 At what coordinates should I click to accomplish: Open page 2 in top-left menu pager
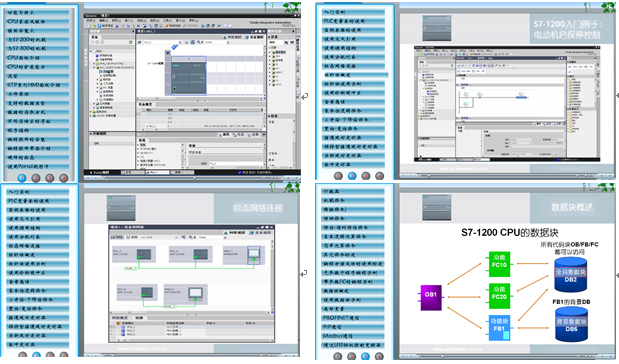click(x=36, y=178)
